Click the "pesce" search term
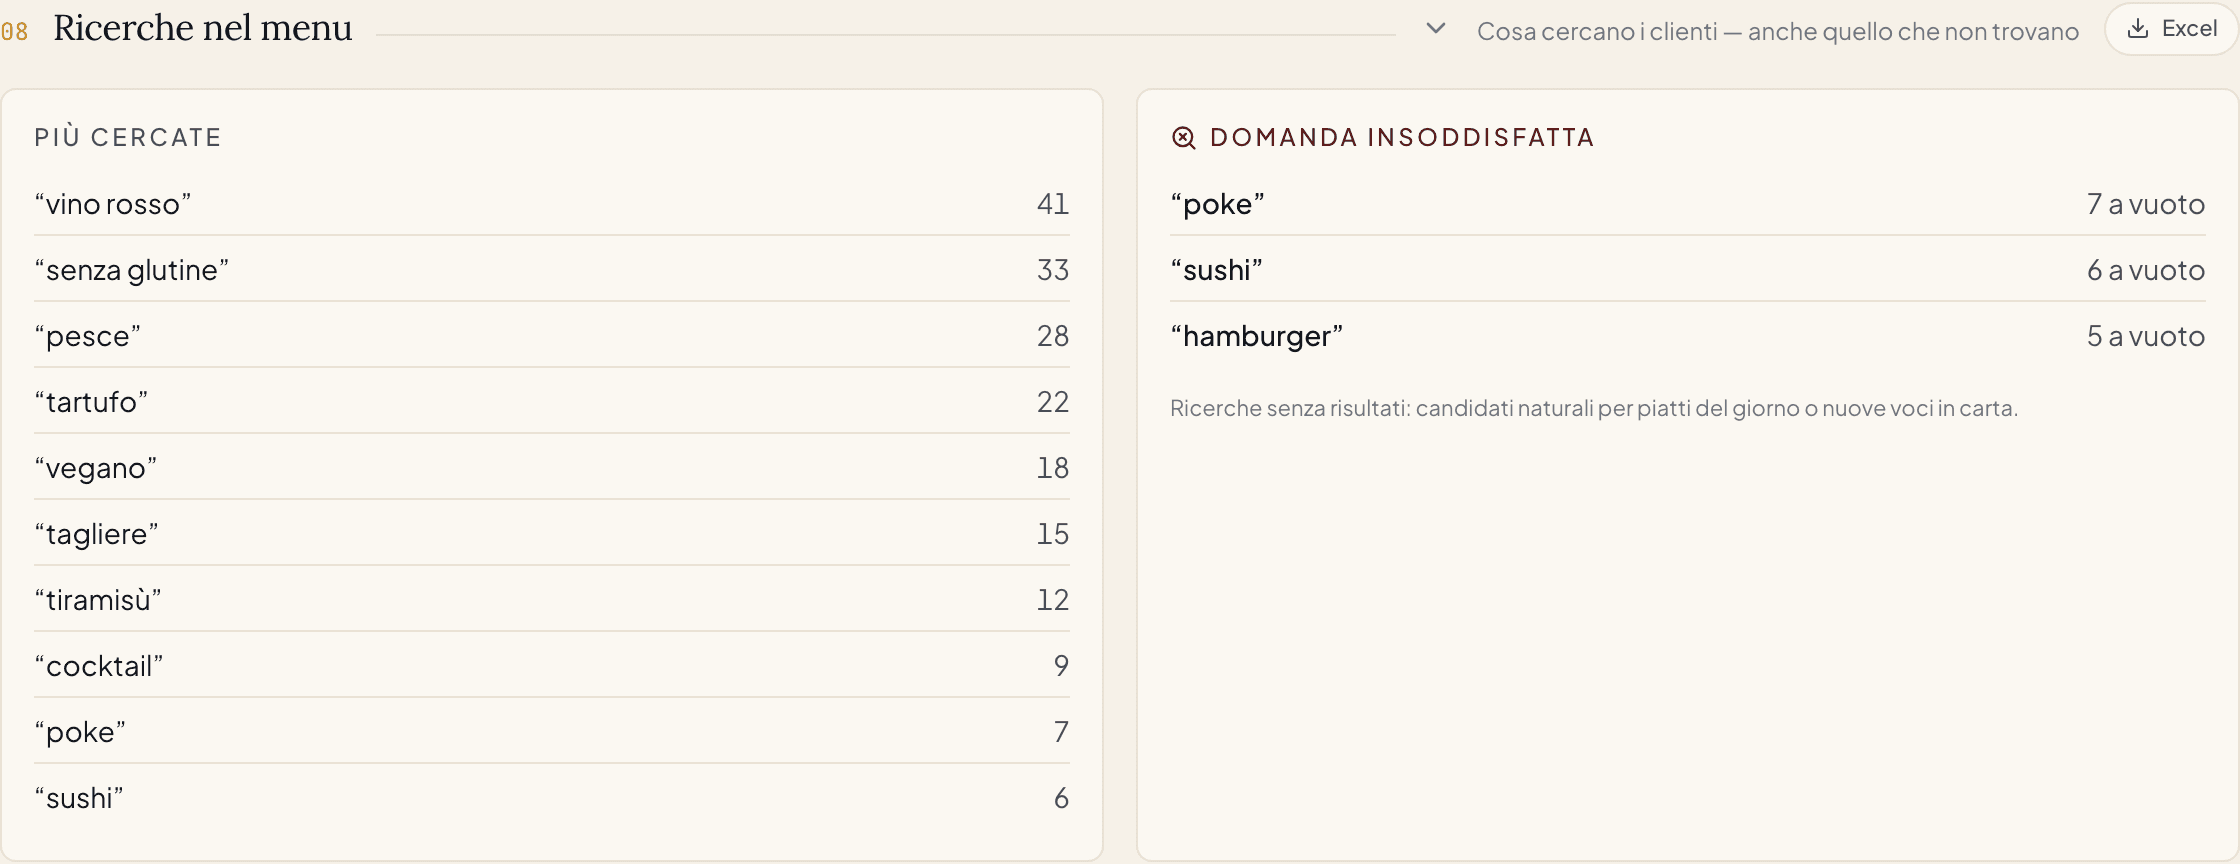This screenshot has height=864, width=2240. [x=88, y=336]
